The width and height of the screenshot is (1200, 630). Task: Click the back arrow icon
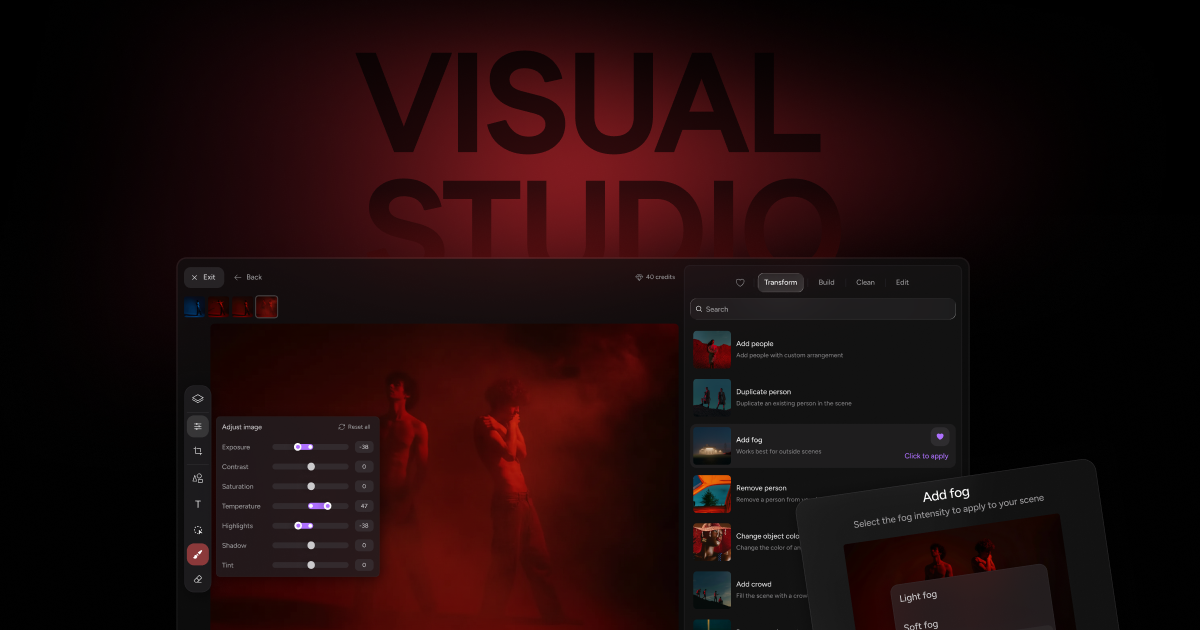point(238,277)
